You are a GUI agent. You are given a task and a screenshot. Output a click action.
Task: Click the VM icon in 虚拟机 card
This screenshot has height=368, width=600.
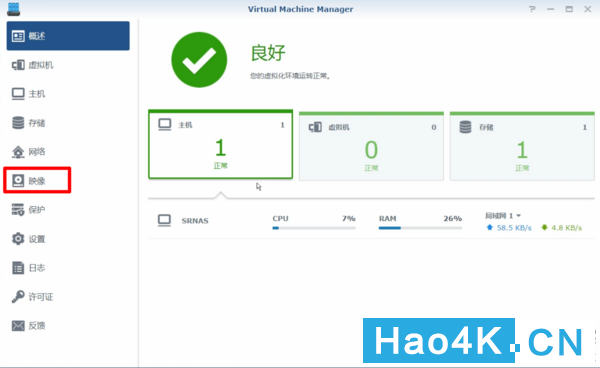coord(315,127)
